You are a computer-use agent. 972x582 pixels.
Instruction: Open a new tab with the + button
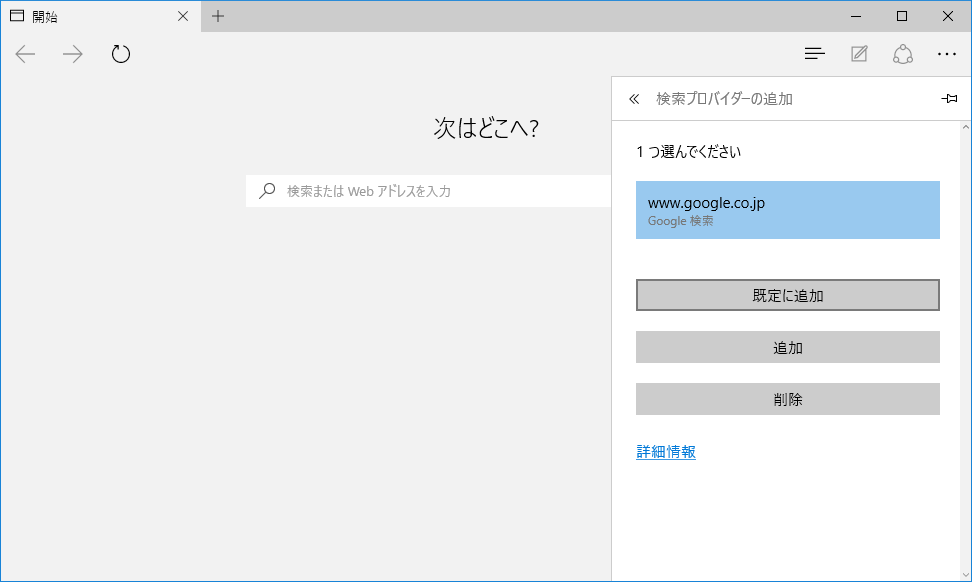[x=218, y=16]
